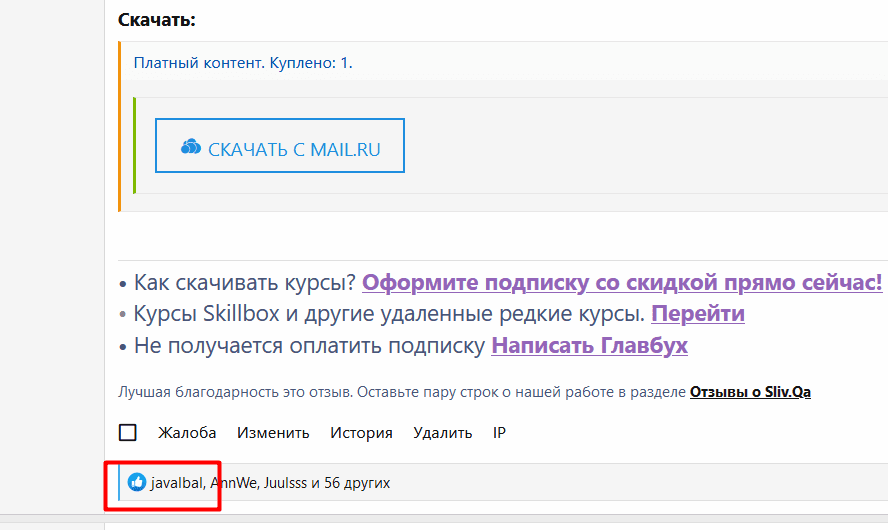The width and height of the screenshot is (888, 530).
Task: Open user AnnWe's profile
Action: pos(232,483)
